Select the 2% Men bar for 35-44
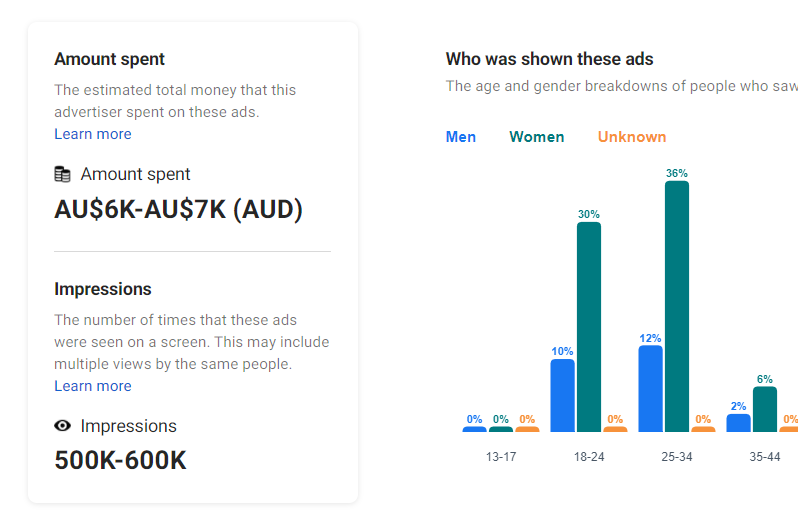Screen dimensions: 798x532 (738, 423)
